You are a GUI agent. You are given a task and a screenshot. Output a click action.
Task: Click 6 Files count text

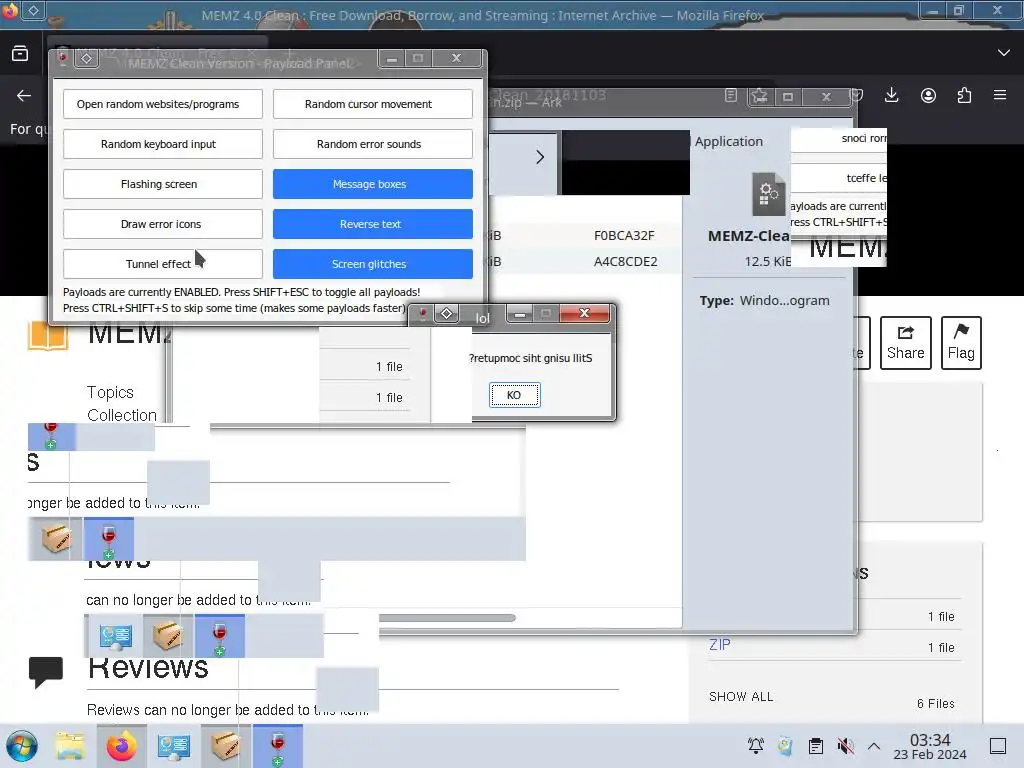coord(936,703)
